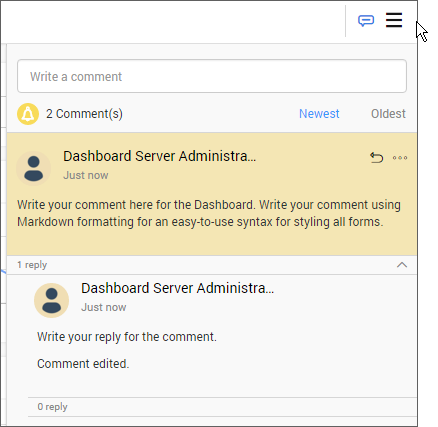Screen dimensions: 438x427
Task: Click the reply arrow on highlighted comment
Action: [x=377, y=157]
